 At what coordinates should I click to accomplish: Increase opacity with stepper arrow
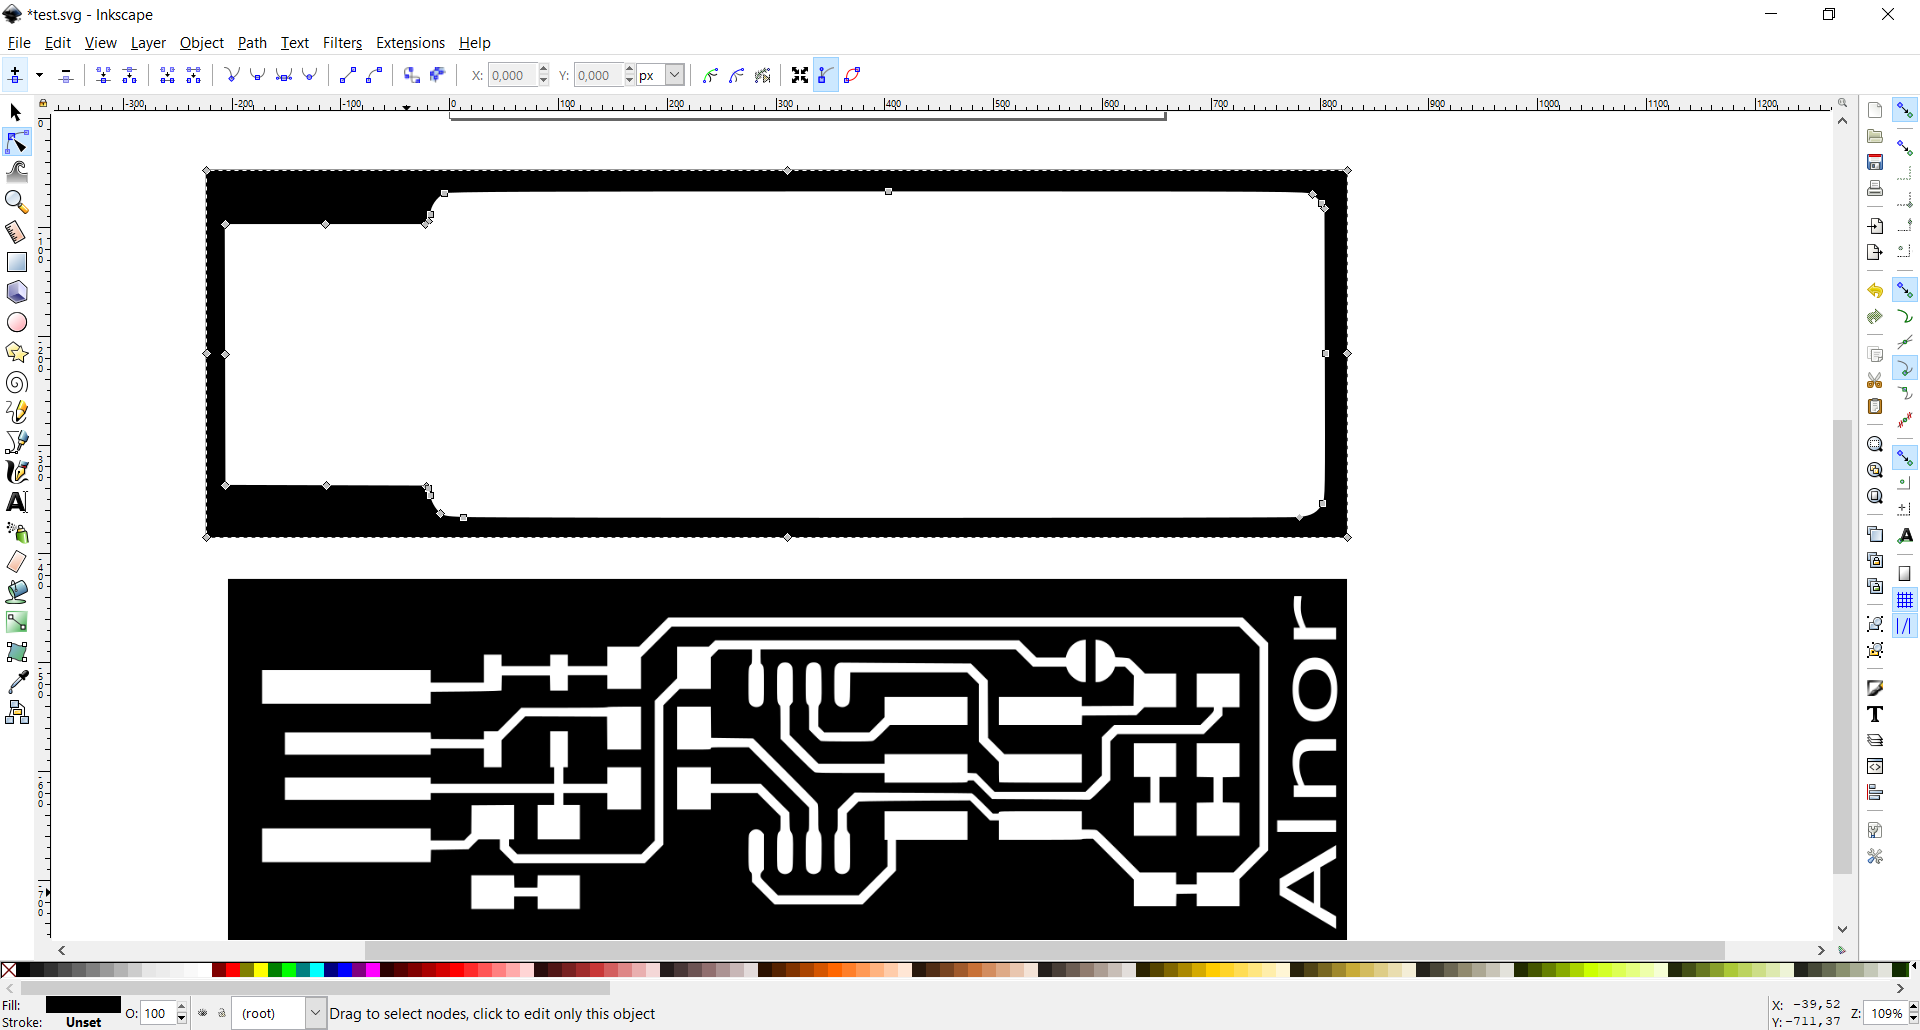182,1008
